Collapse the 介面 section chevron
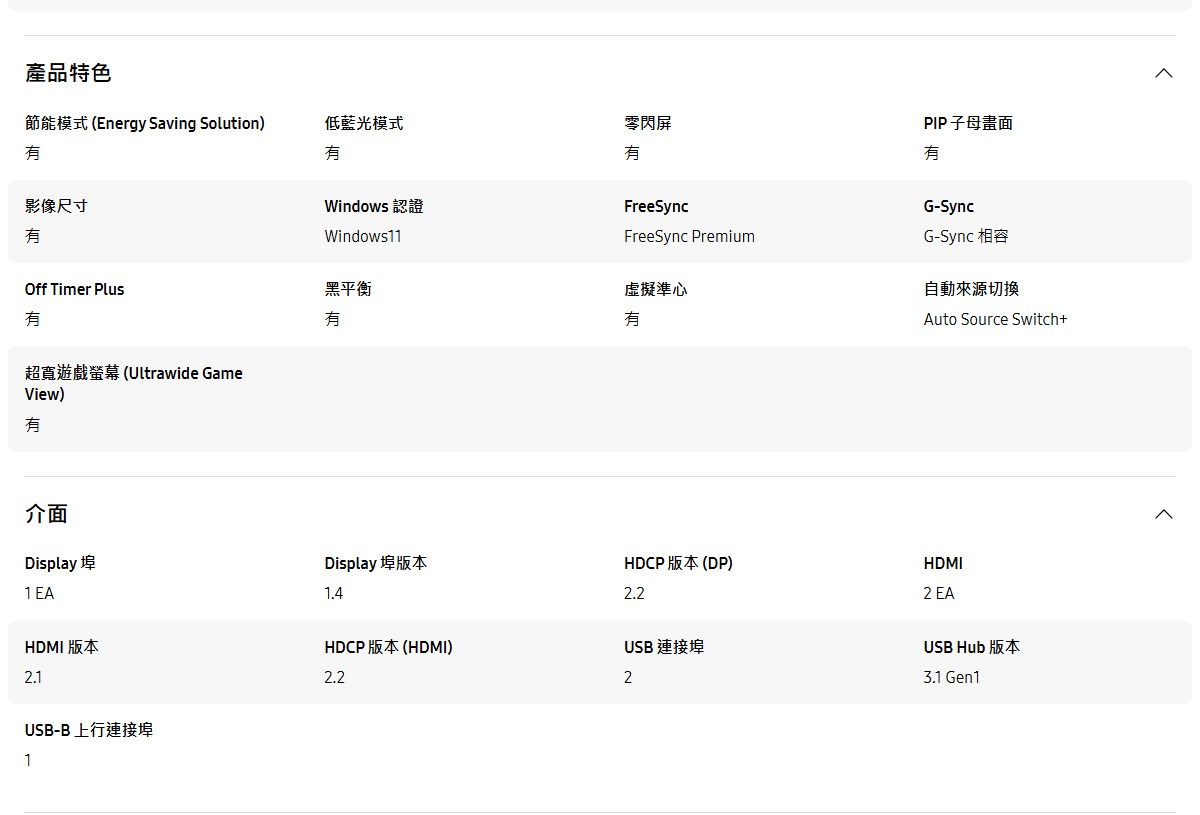Image resolution: width=1200 pixels, height=815 pixels. click(1163, 513)
